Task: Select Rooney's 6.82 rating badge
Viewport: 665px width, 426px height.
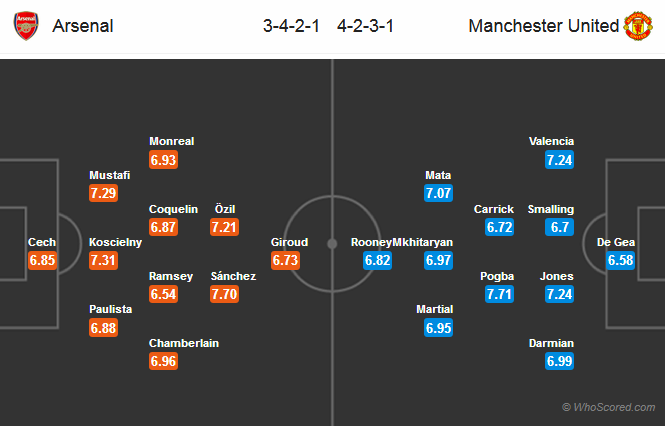Action: [x=377, y=260]
